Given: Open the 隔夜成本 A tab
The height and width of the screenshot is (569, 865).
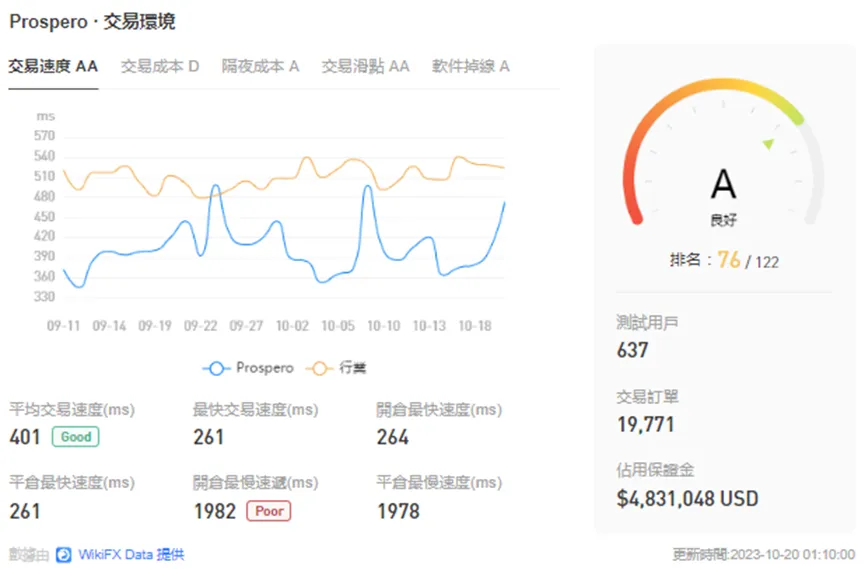Looking at the screenshot, I should coord(260,66).
